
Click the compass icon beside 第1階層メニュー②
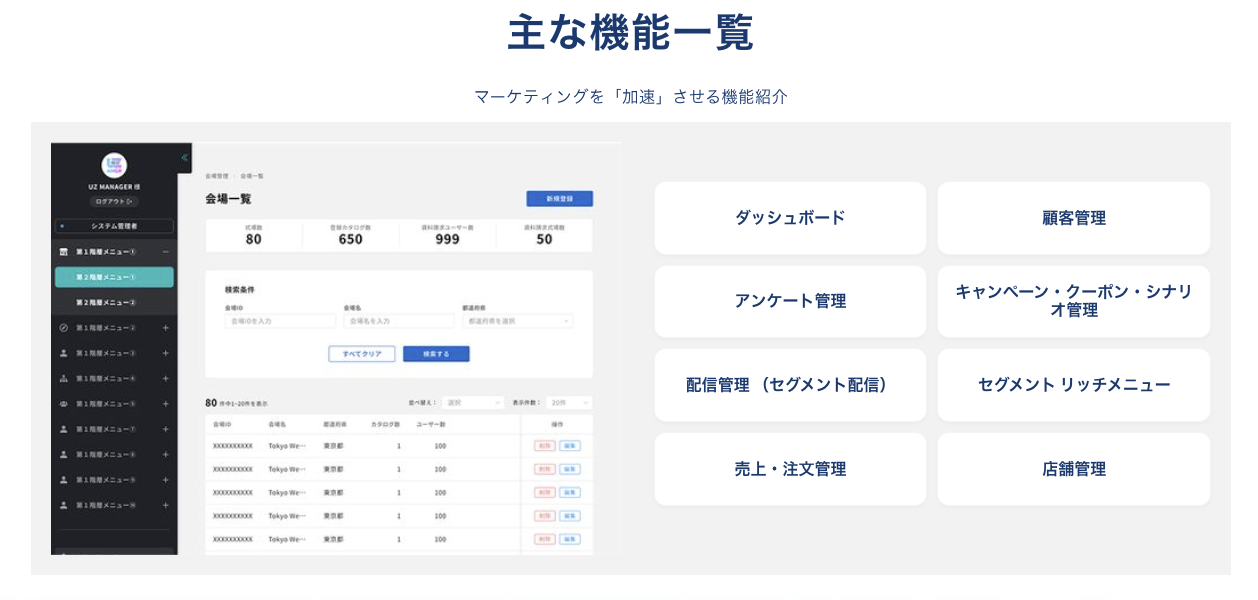click(63, 327)
